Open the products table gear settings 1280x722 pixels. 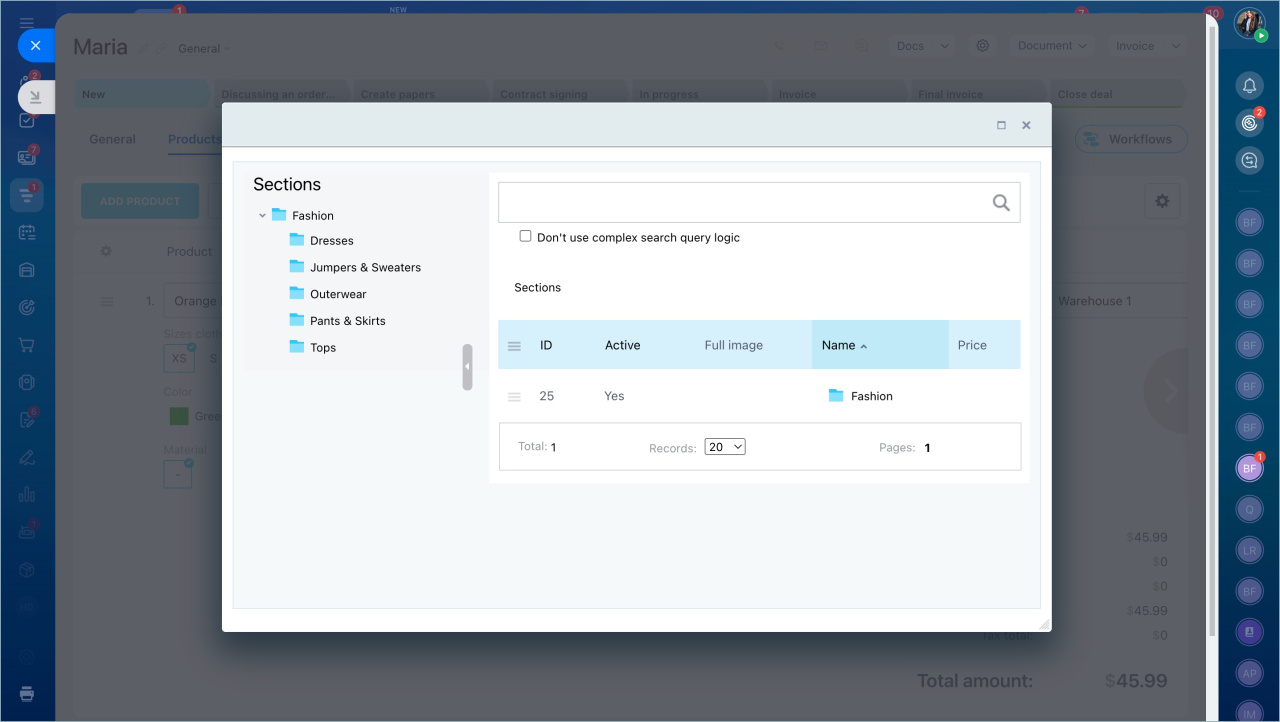(x=1161, y=201)
